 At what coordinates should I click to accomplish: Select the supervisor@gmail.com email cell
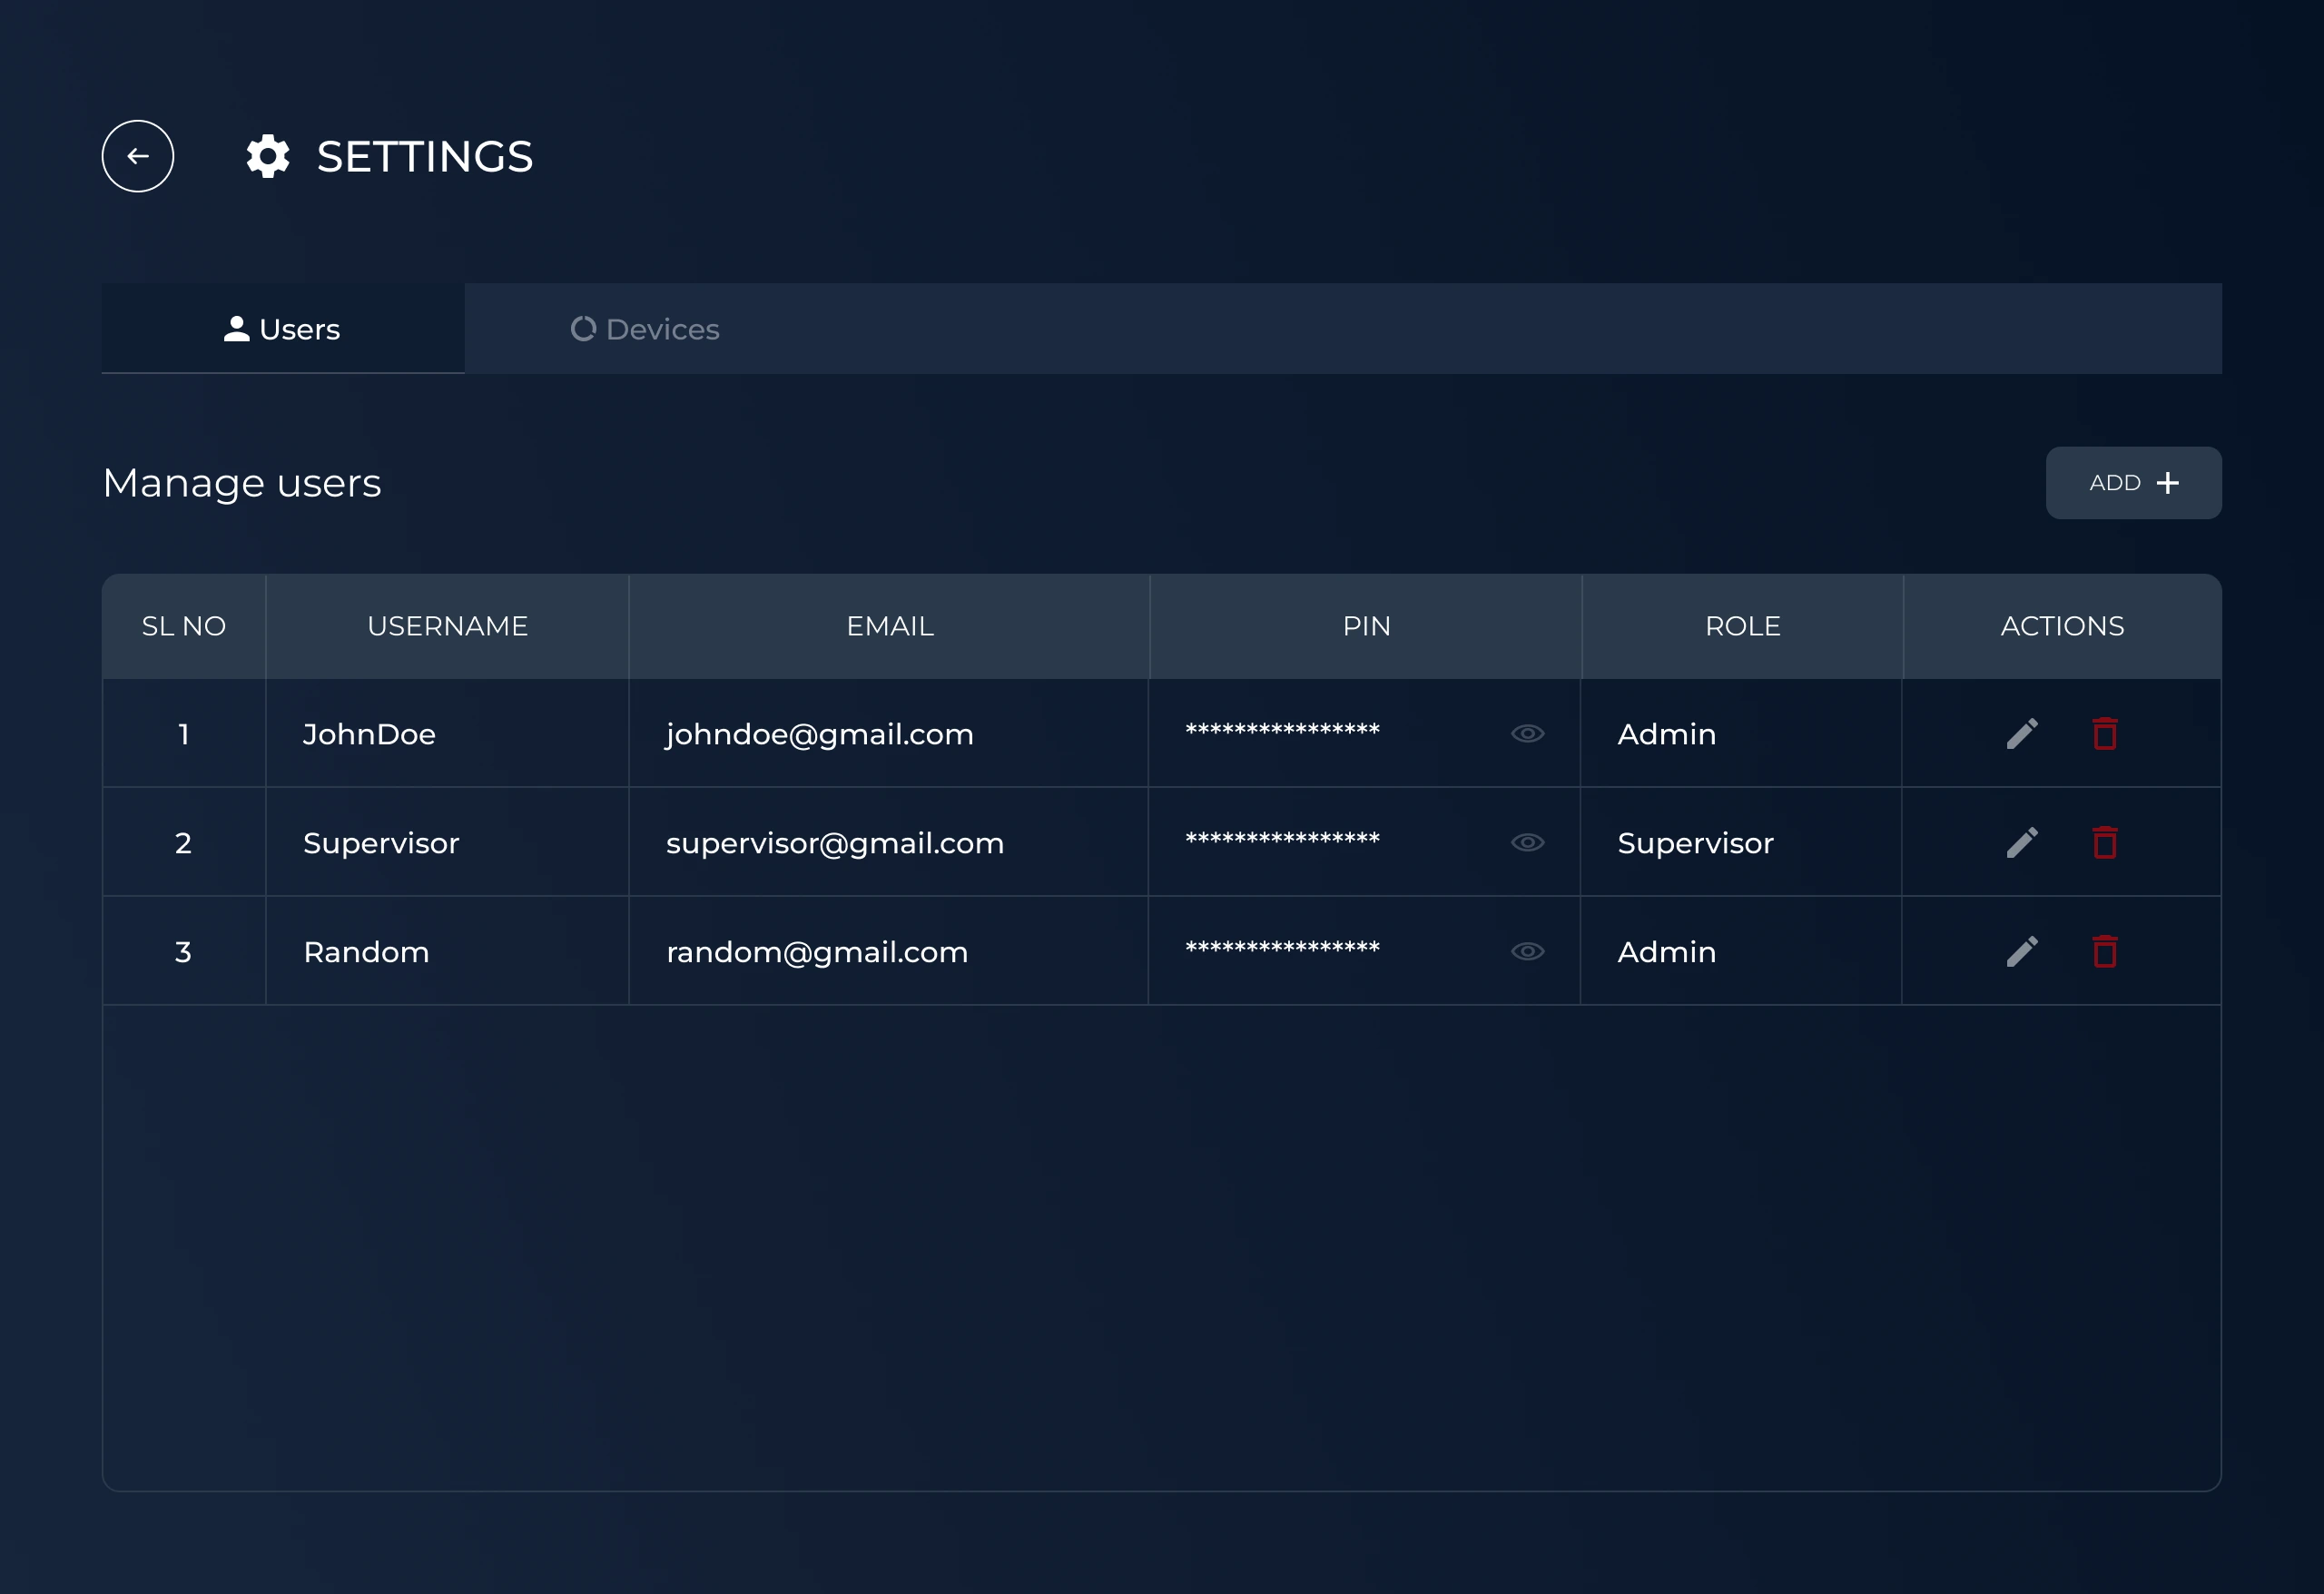tap(889, 842)
